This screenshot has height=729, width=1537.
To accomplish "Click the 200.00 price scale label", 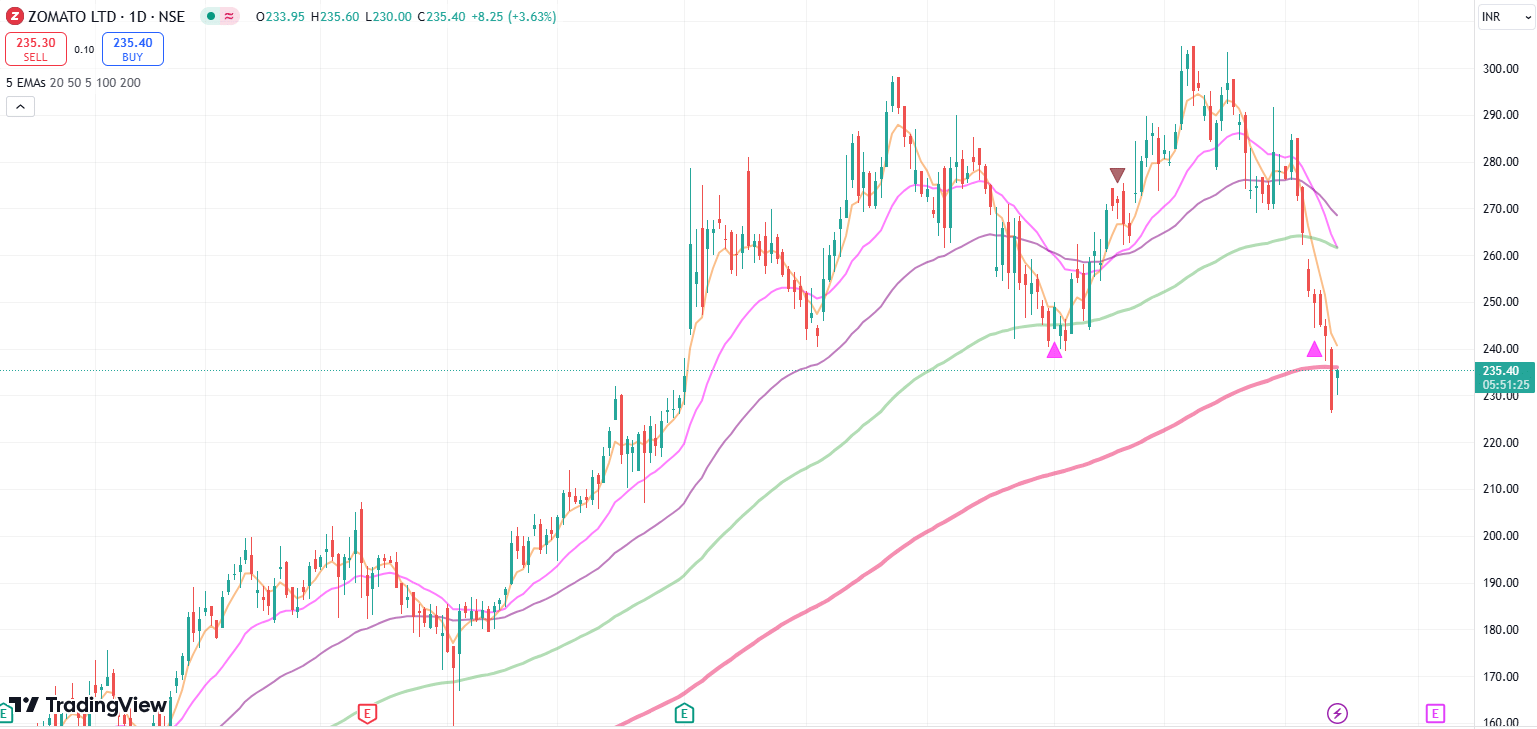I will 1501,536.
